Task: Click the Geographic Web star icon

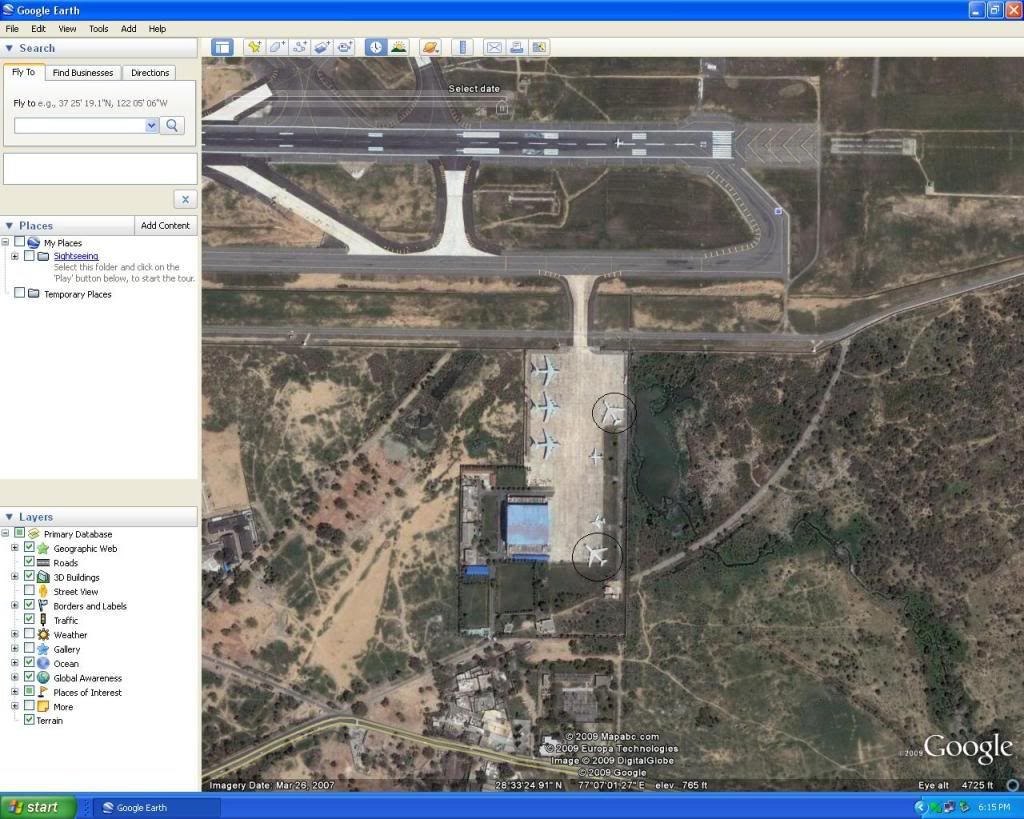Action: point(43,549)
